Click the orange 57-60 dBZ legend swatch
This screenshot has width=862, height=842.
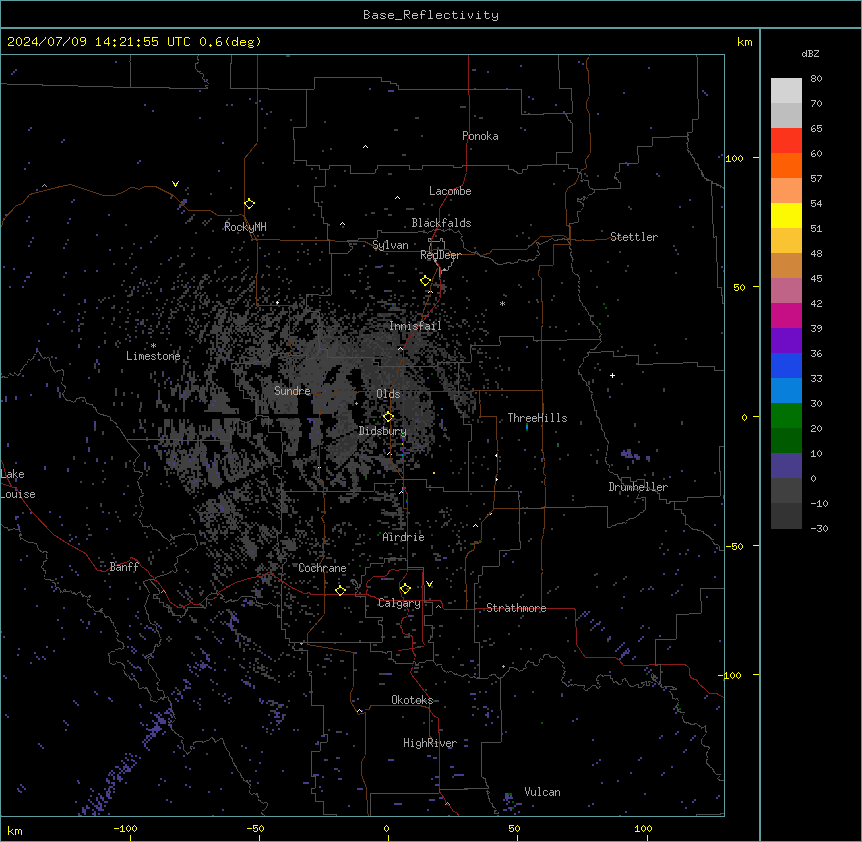tap(786, 165)
